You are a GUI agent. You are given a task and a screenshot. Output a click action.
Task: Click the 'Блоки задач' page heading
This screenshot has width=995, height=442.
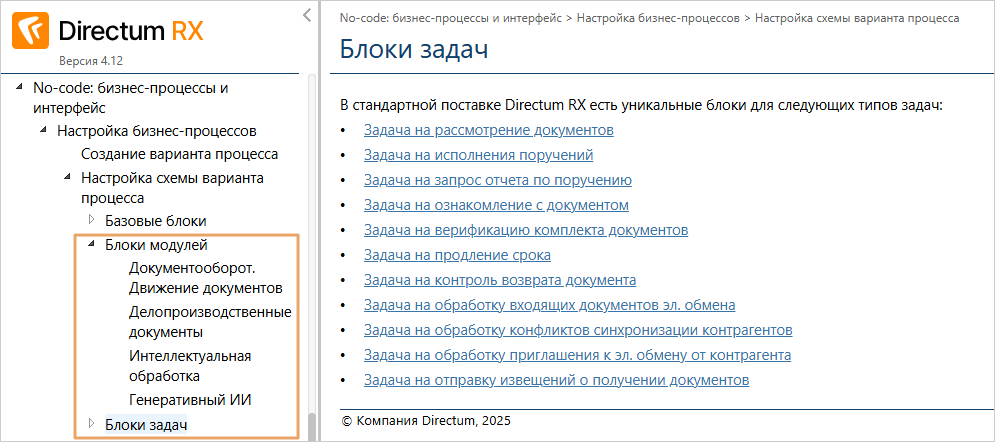click(414, 49)
